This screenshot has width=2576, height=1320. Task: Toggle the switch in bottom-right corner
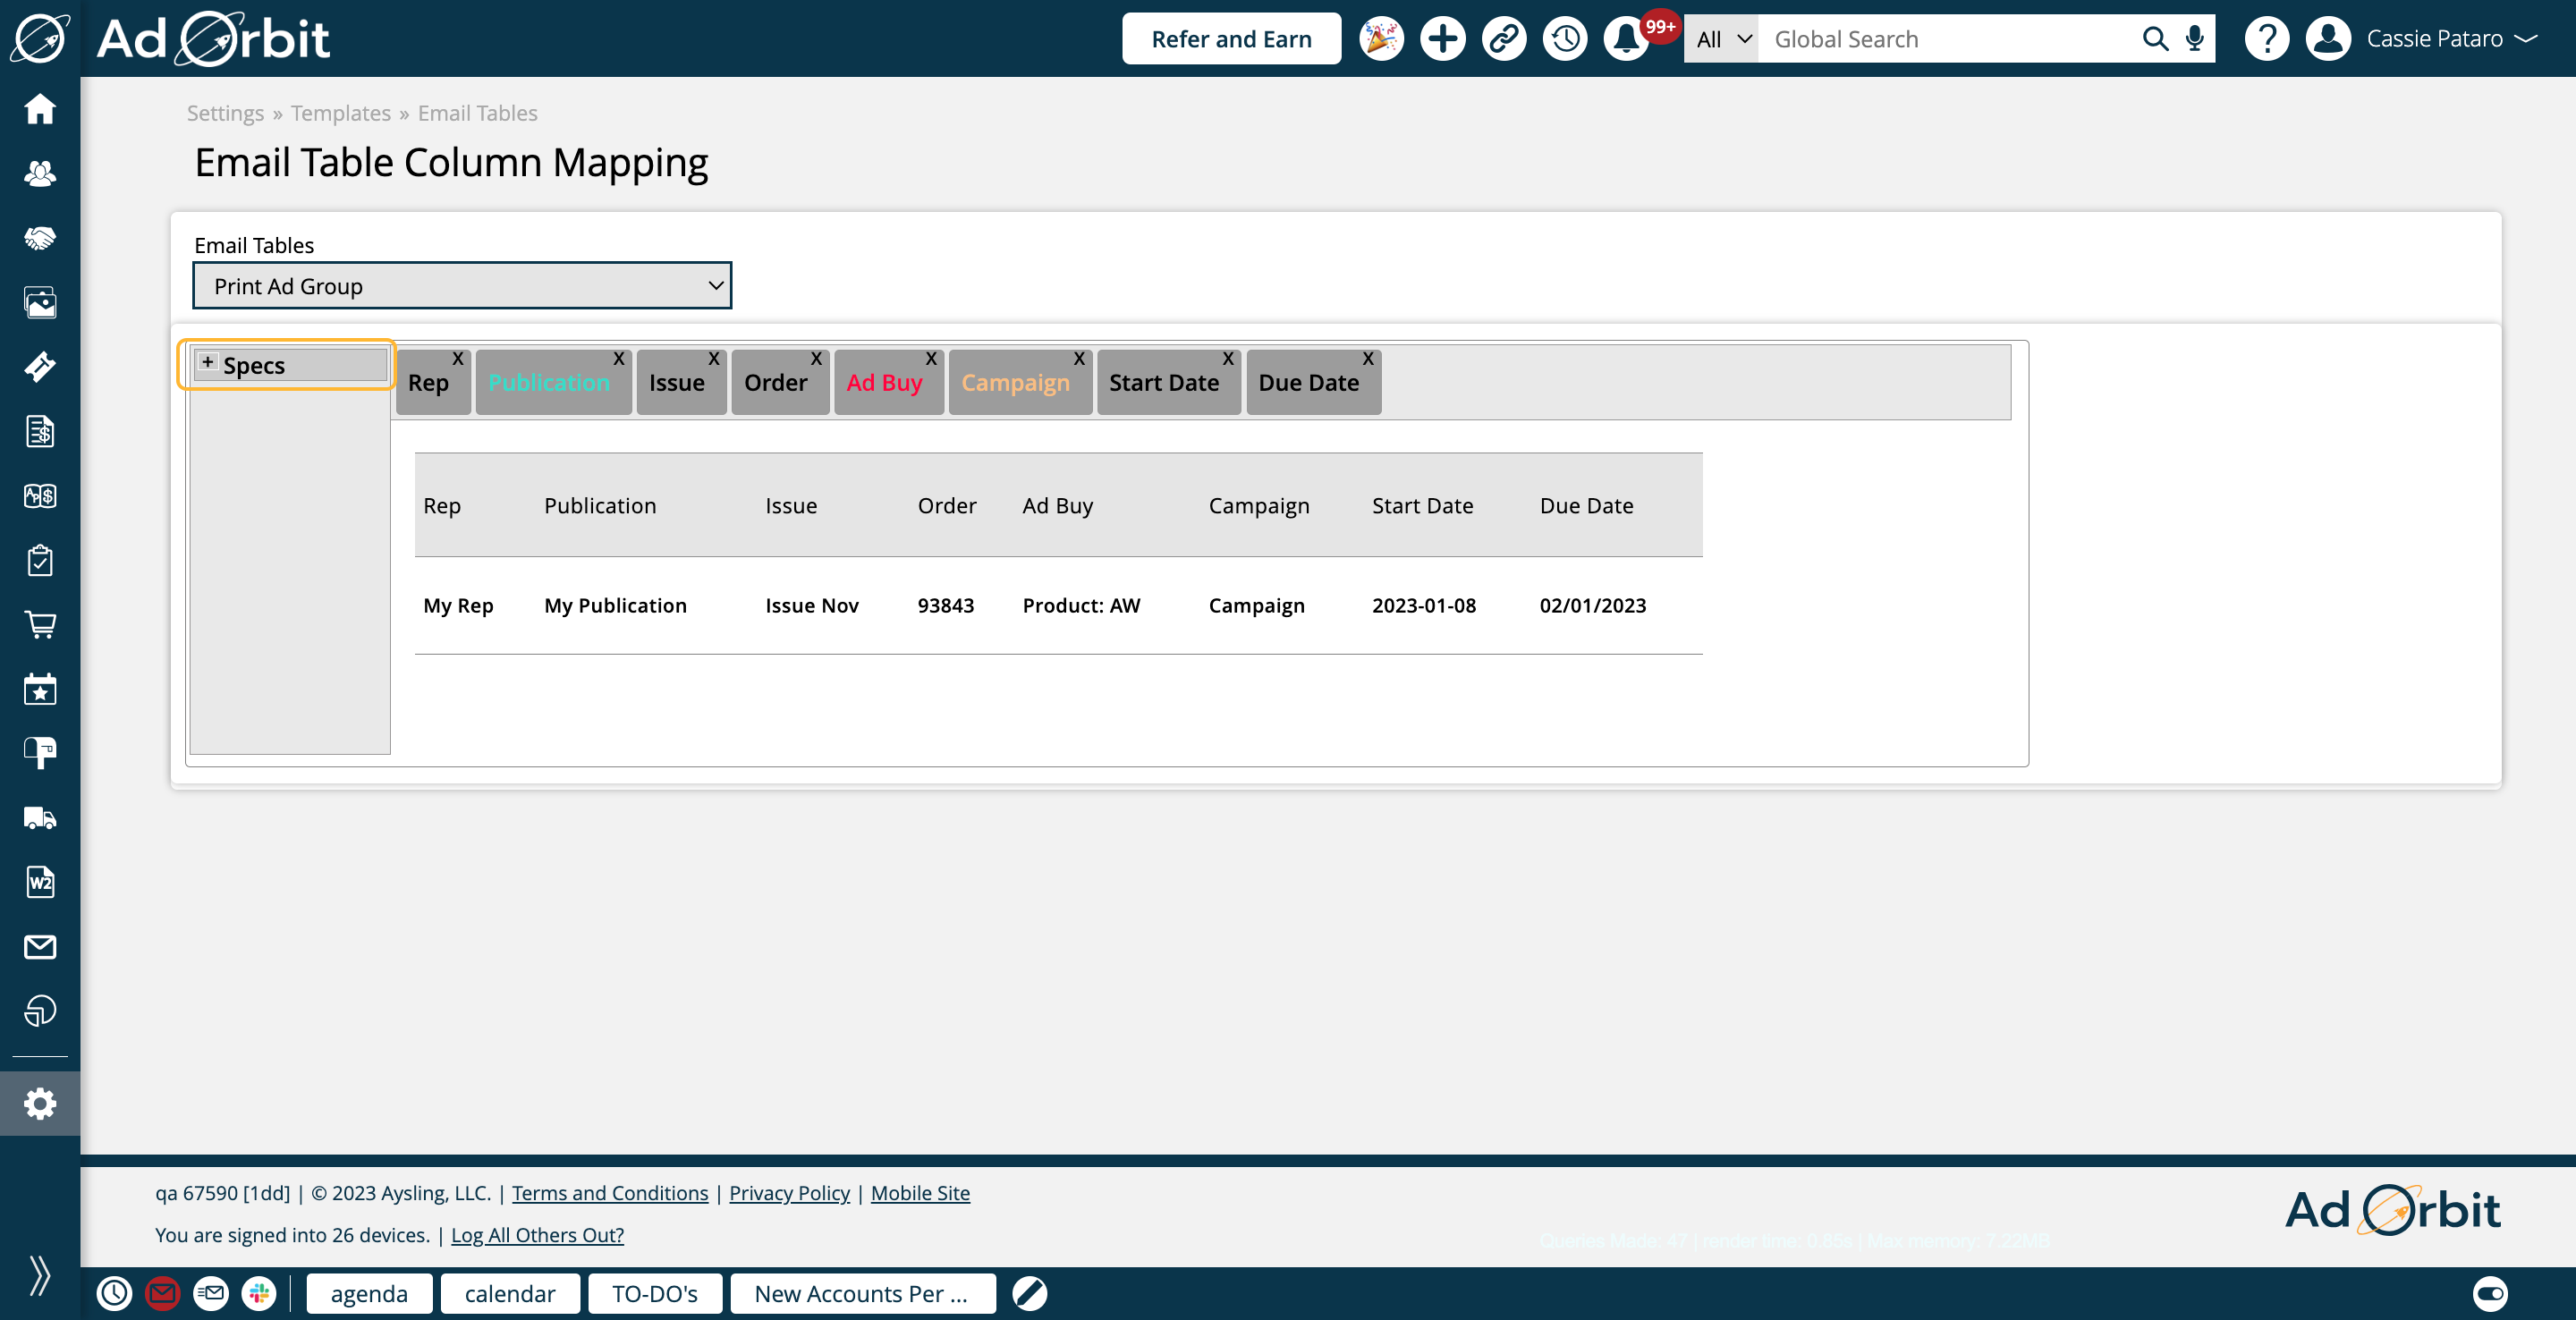pos(2489,1294)
